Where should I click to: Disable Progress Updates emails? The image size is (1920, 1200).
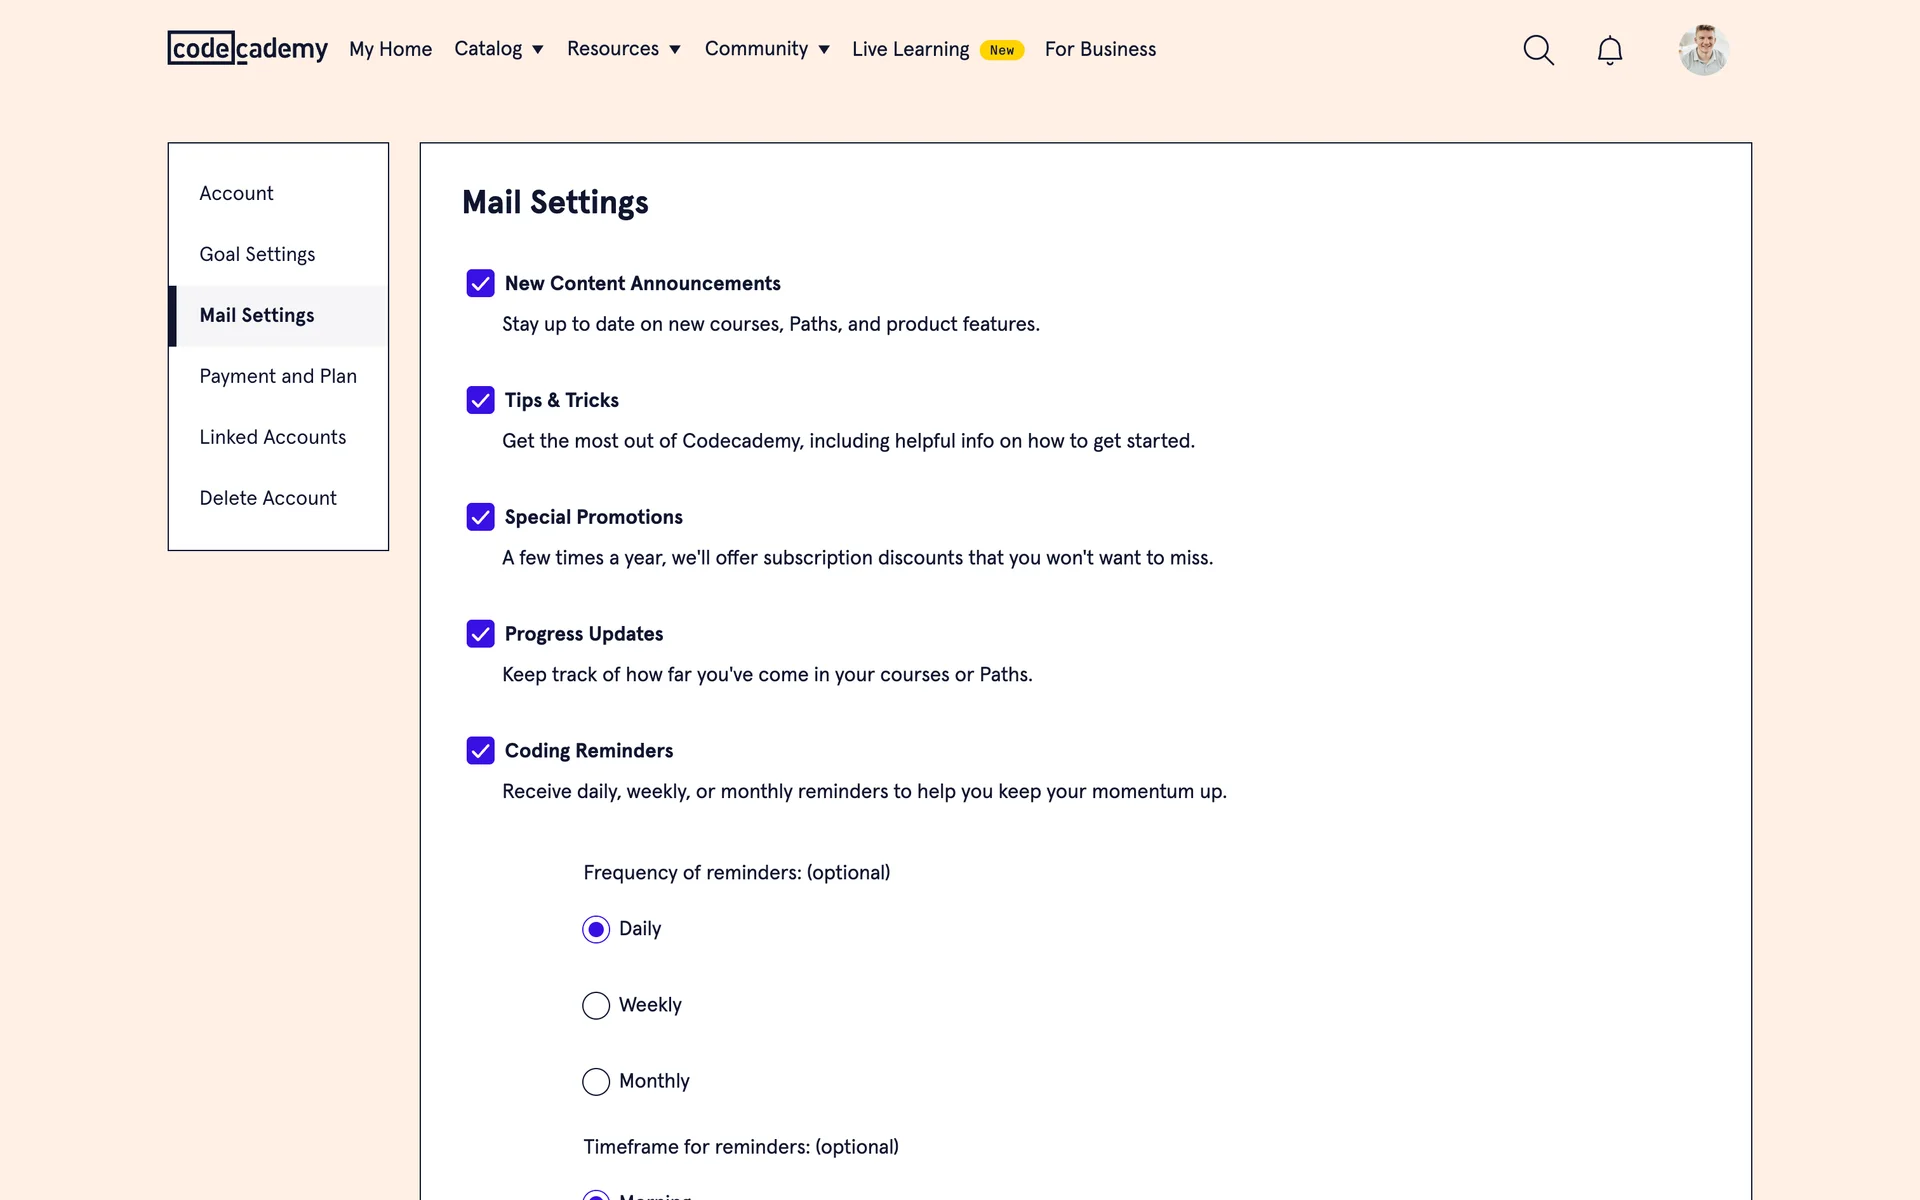(480, 634)
